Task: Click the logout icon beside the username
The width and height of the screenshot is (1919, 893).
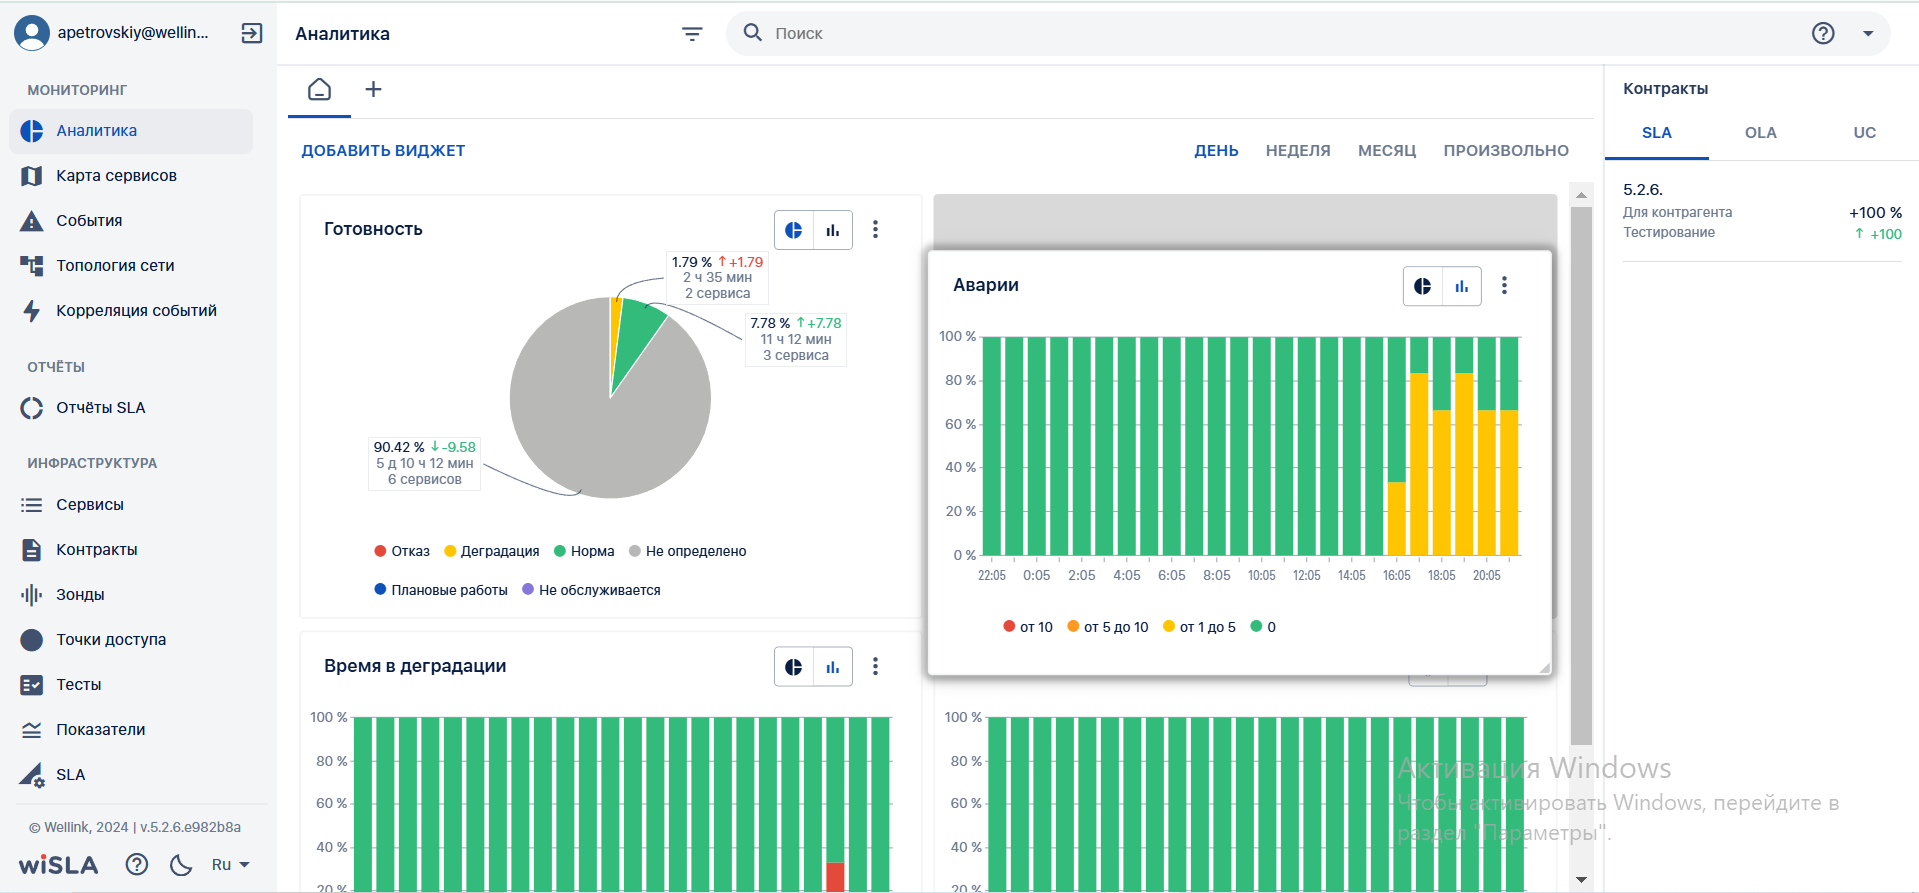Action: click(252, 33)
